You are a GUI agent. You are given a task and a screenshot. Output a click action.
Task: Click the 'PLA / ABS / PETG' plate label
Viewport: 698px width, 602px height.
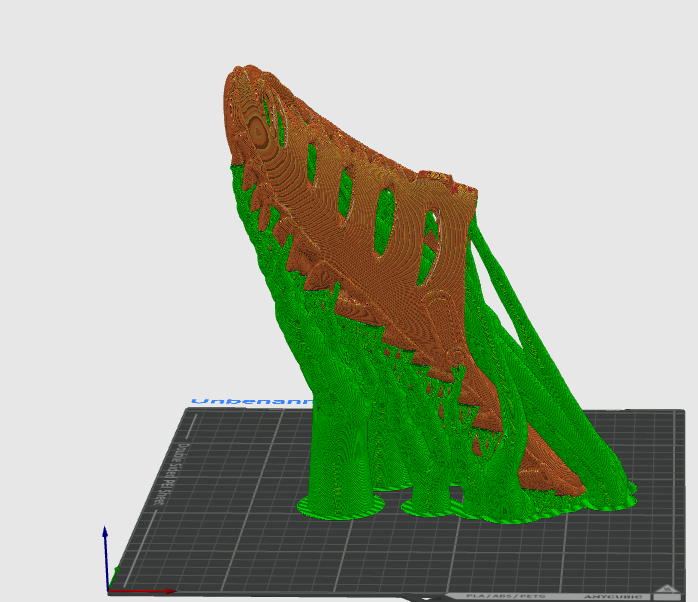point(506,596)
